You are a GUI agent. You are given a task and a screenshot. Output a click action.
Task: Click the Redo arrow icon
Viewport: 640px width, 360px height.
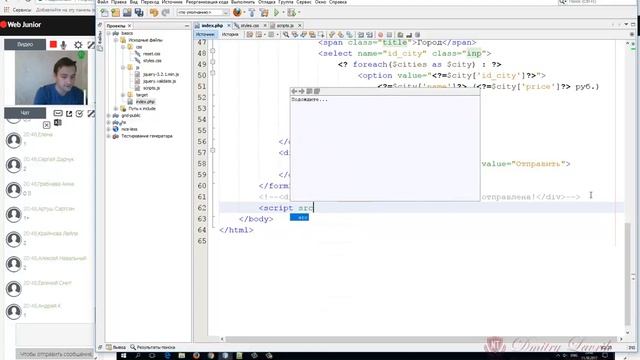click(165, 13)
